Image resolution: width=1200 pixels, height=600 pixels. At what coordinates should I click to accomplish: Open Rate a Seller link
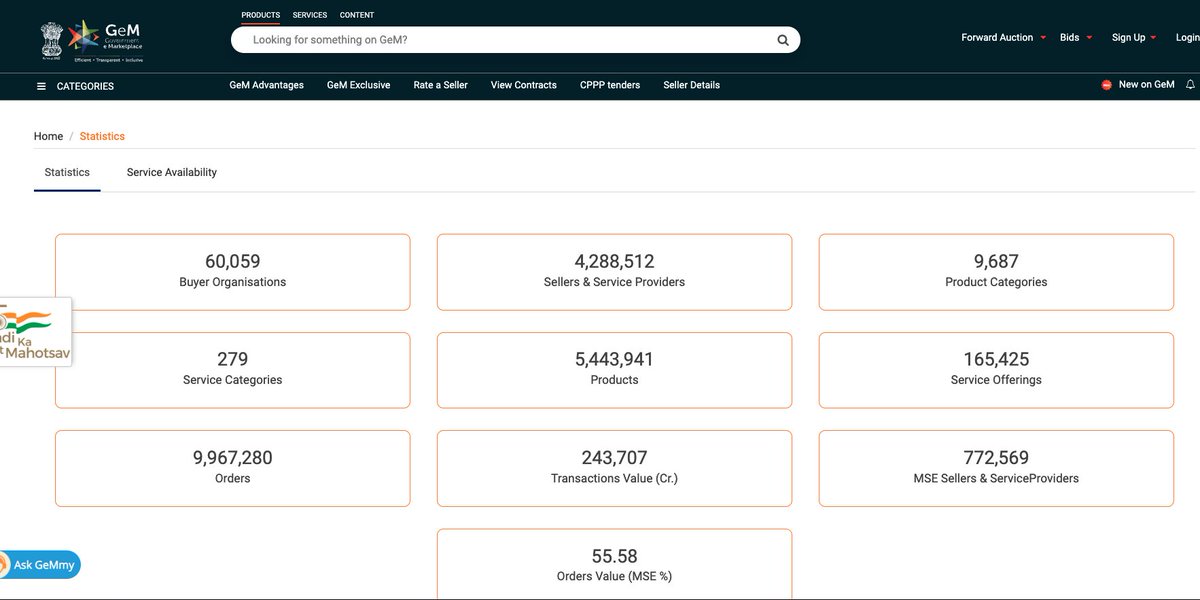tap(440, 85)
